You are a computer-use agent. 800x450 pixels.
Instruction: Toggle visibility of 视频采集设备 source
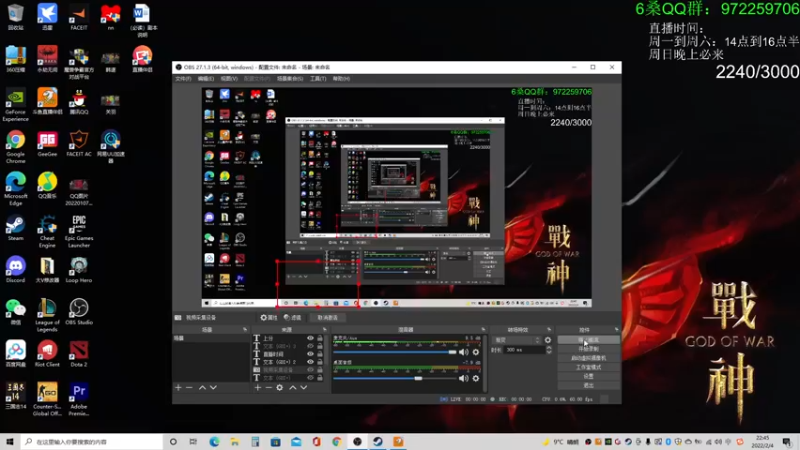pos(310,370)
